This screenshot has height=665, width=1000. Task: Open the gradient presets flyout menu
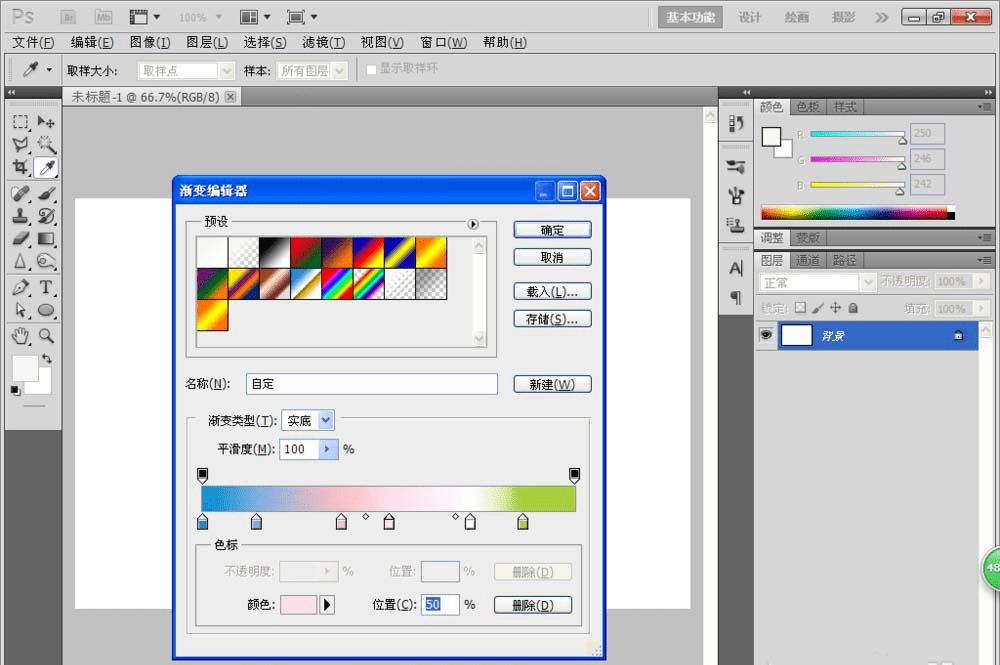pyautogui.click(x=473, y=224)
